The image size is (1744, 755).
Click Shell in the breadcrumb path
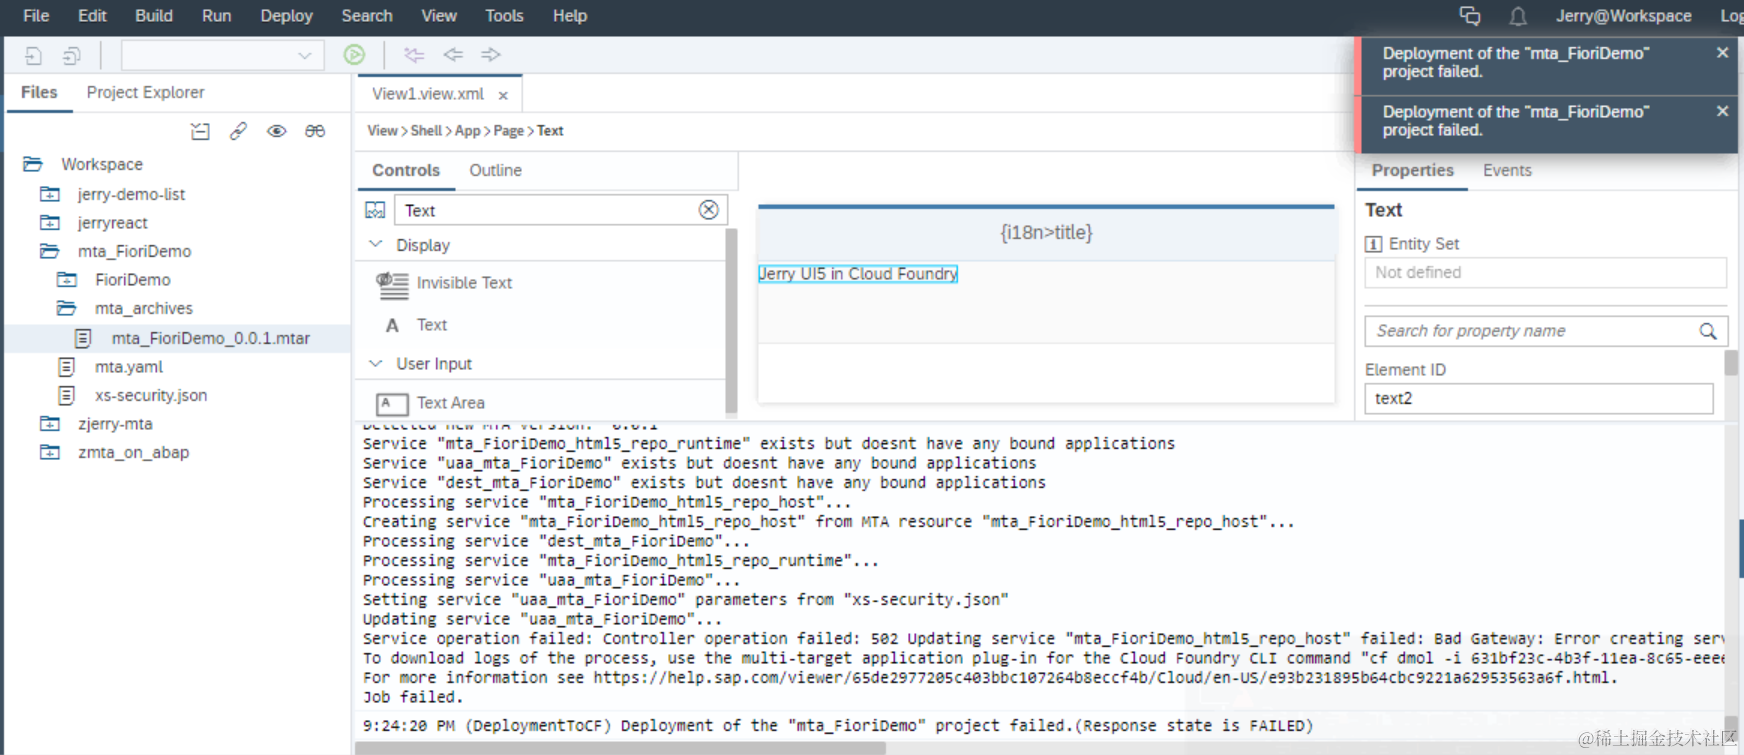tap(426, 131)
